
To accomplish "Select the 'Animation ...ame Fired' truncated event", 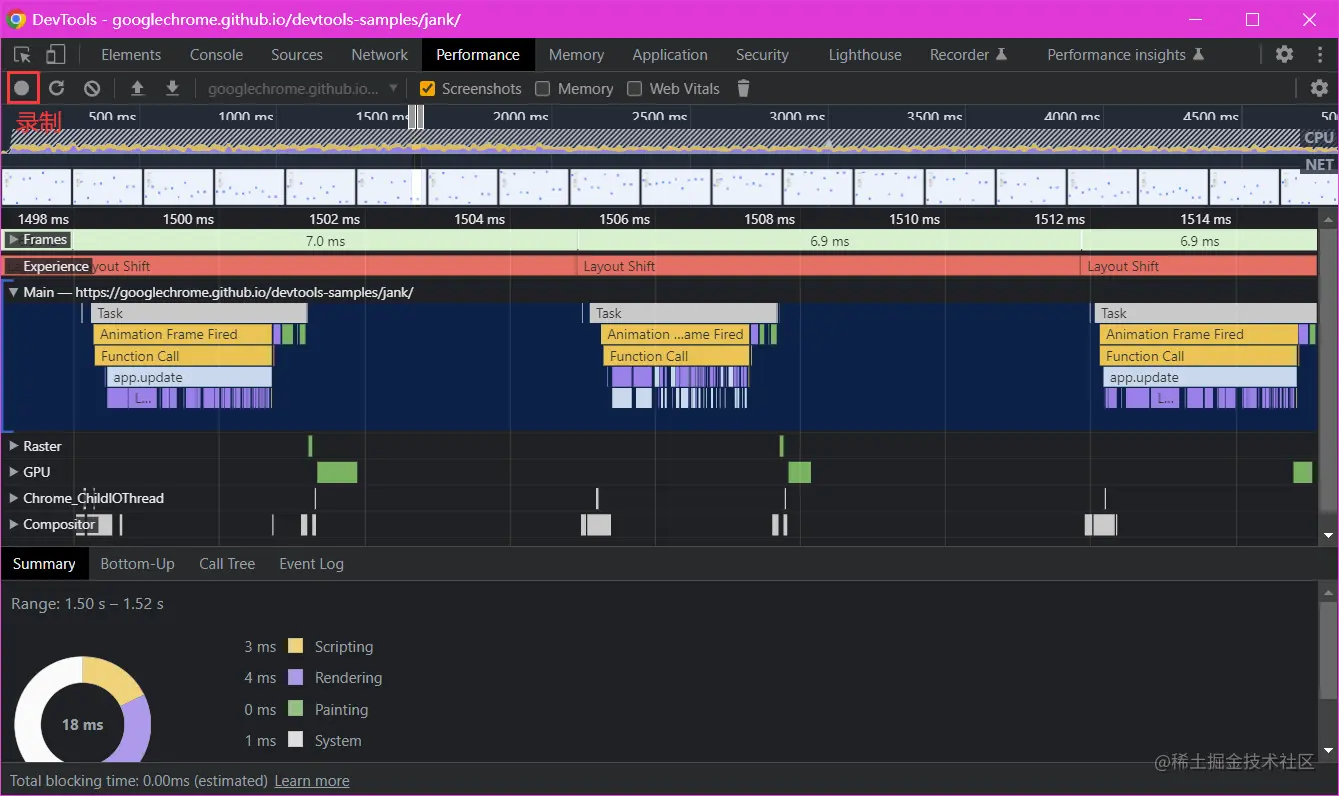I will (x=675, y=334).
